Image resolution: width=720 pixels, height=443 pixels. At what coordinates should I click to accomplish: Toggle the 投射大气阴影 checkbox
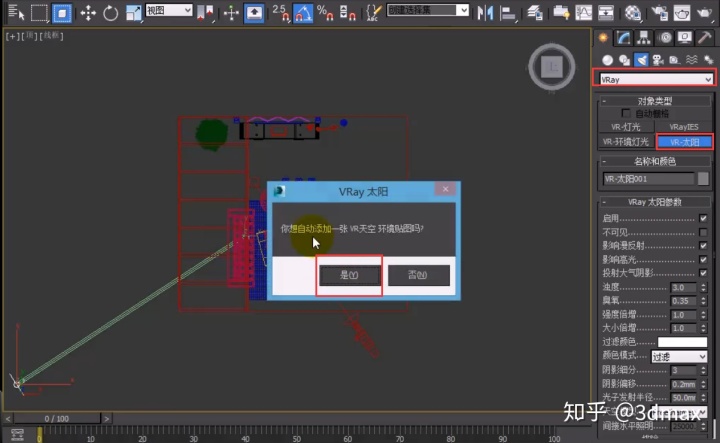coord(703,273)
